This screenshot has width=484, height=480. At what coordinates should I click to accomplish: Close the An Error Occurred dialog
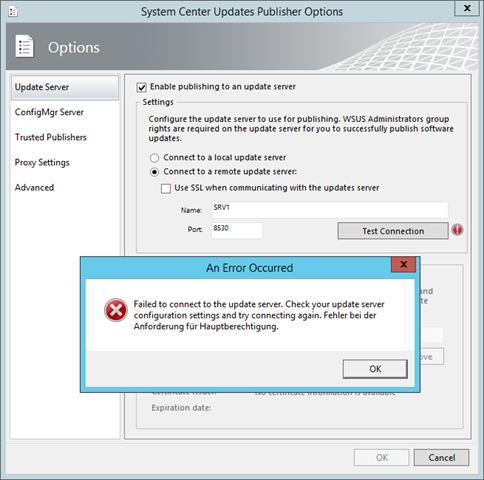tap(403, 265)
